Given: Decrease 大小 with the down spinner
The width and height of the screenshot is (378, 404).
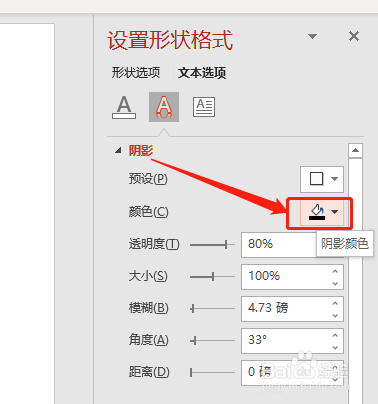Looking at the screenshot, I should click(x=335, y=283).
